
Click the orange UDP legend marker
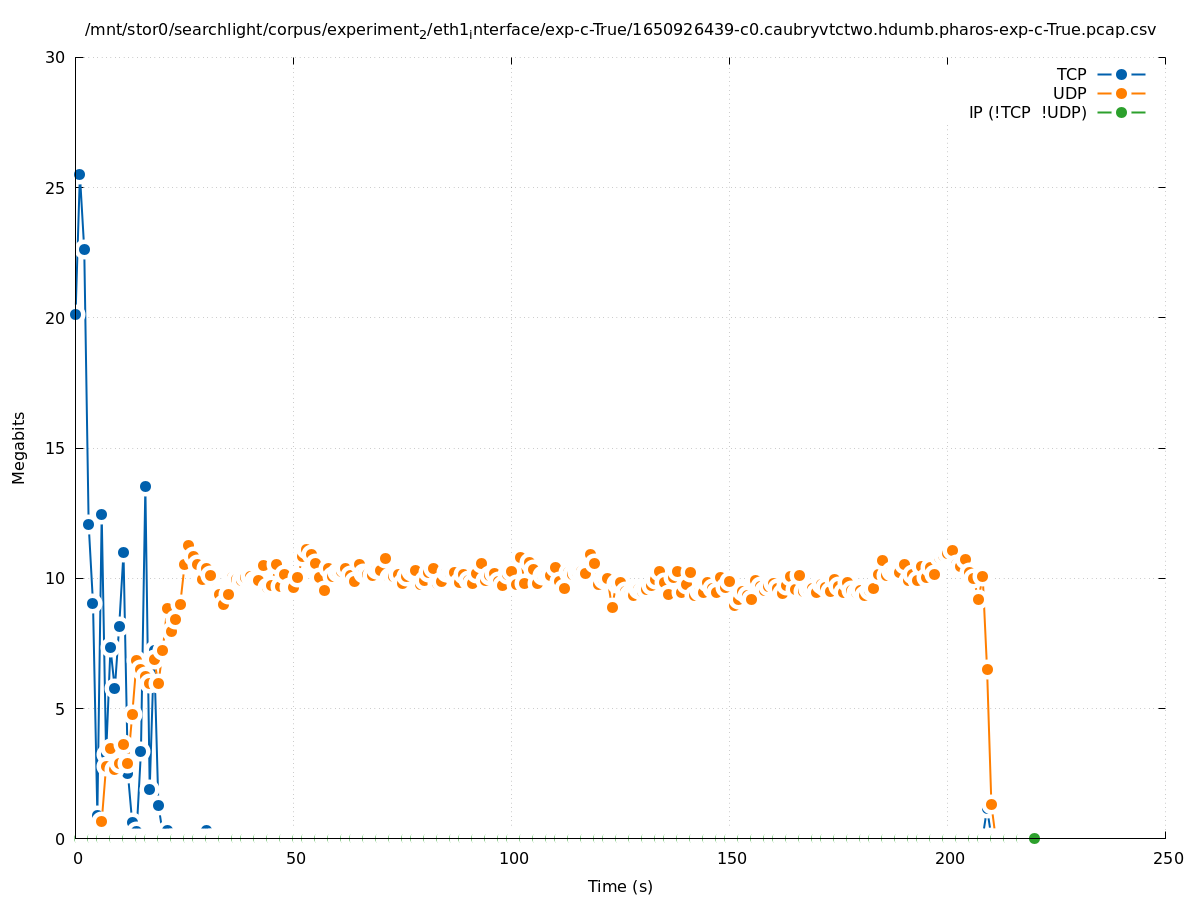(x=1121, y=94)
